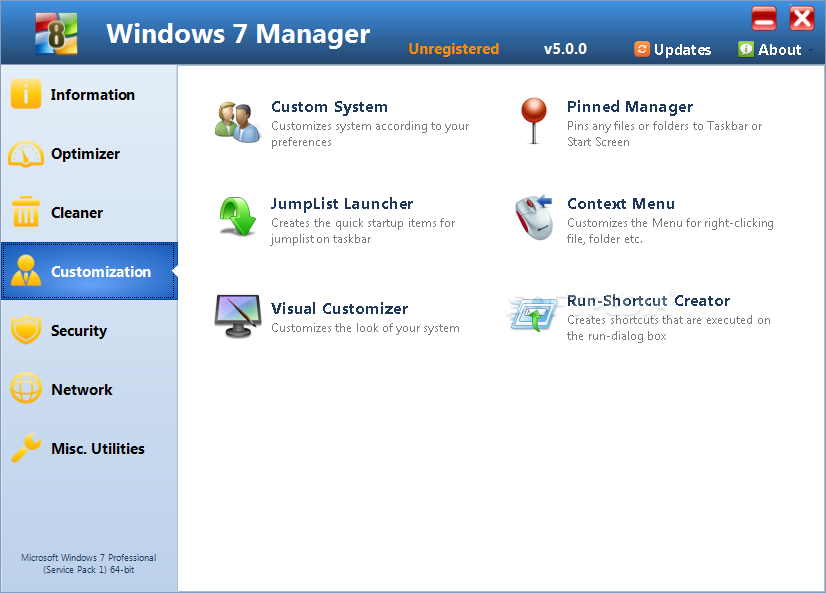Click 'Creates shortcuts that are executed' description
Viewport: 826px width, 593px height.
668,328
